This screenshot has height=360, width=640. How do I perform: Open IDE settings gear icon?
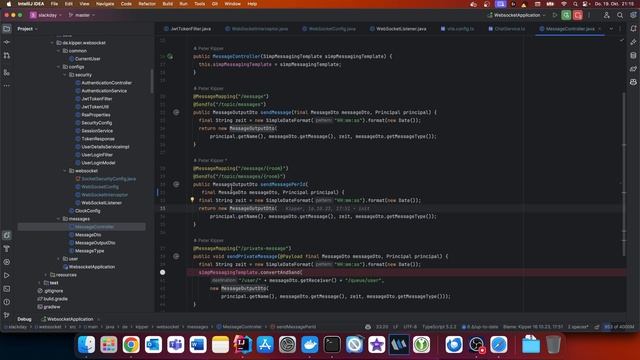tap(633, 15)
